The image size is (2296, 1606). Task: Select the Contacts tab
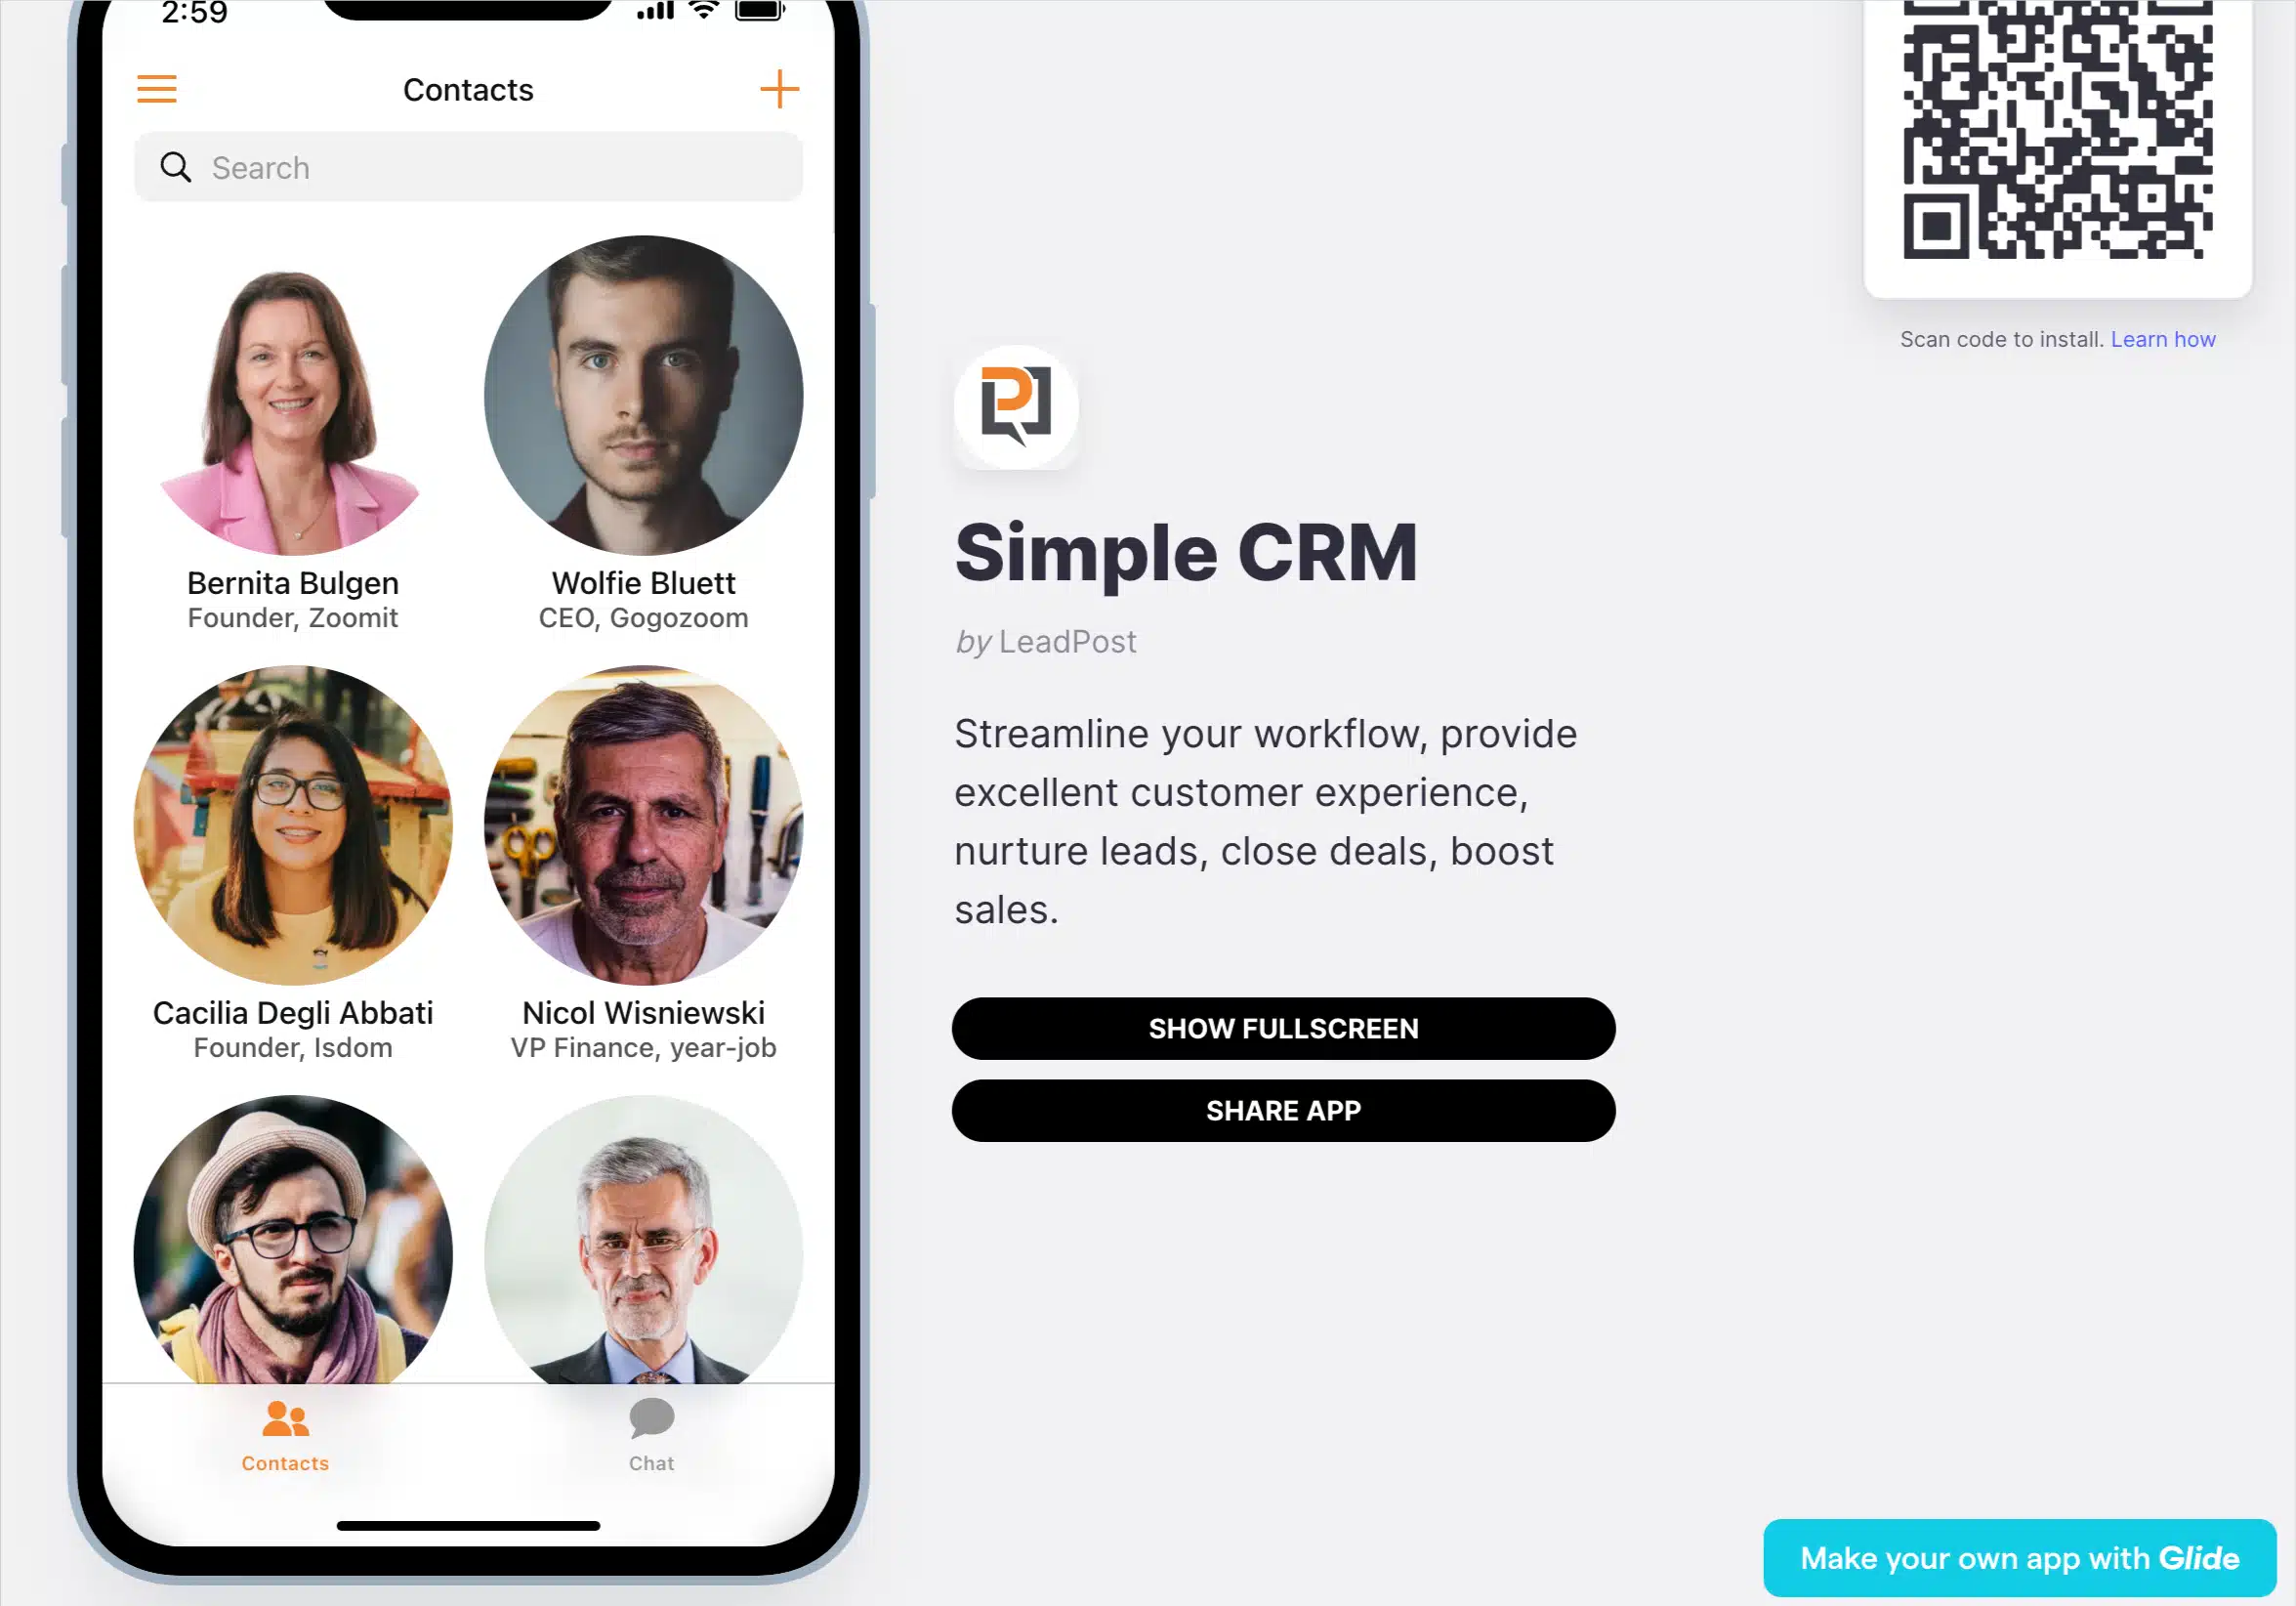pos(286,1430)
